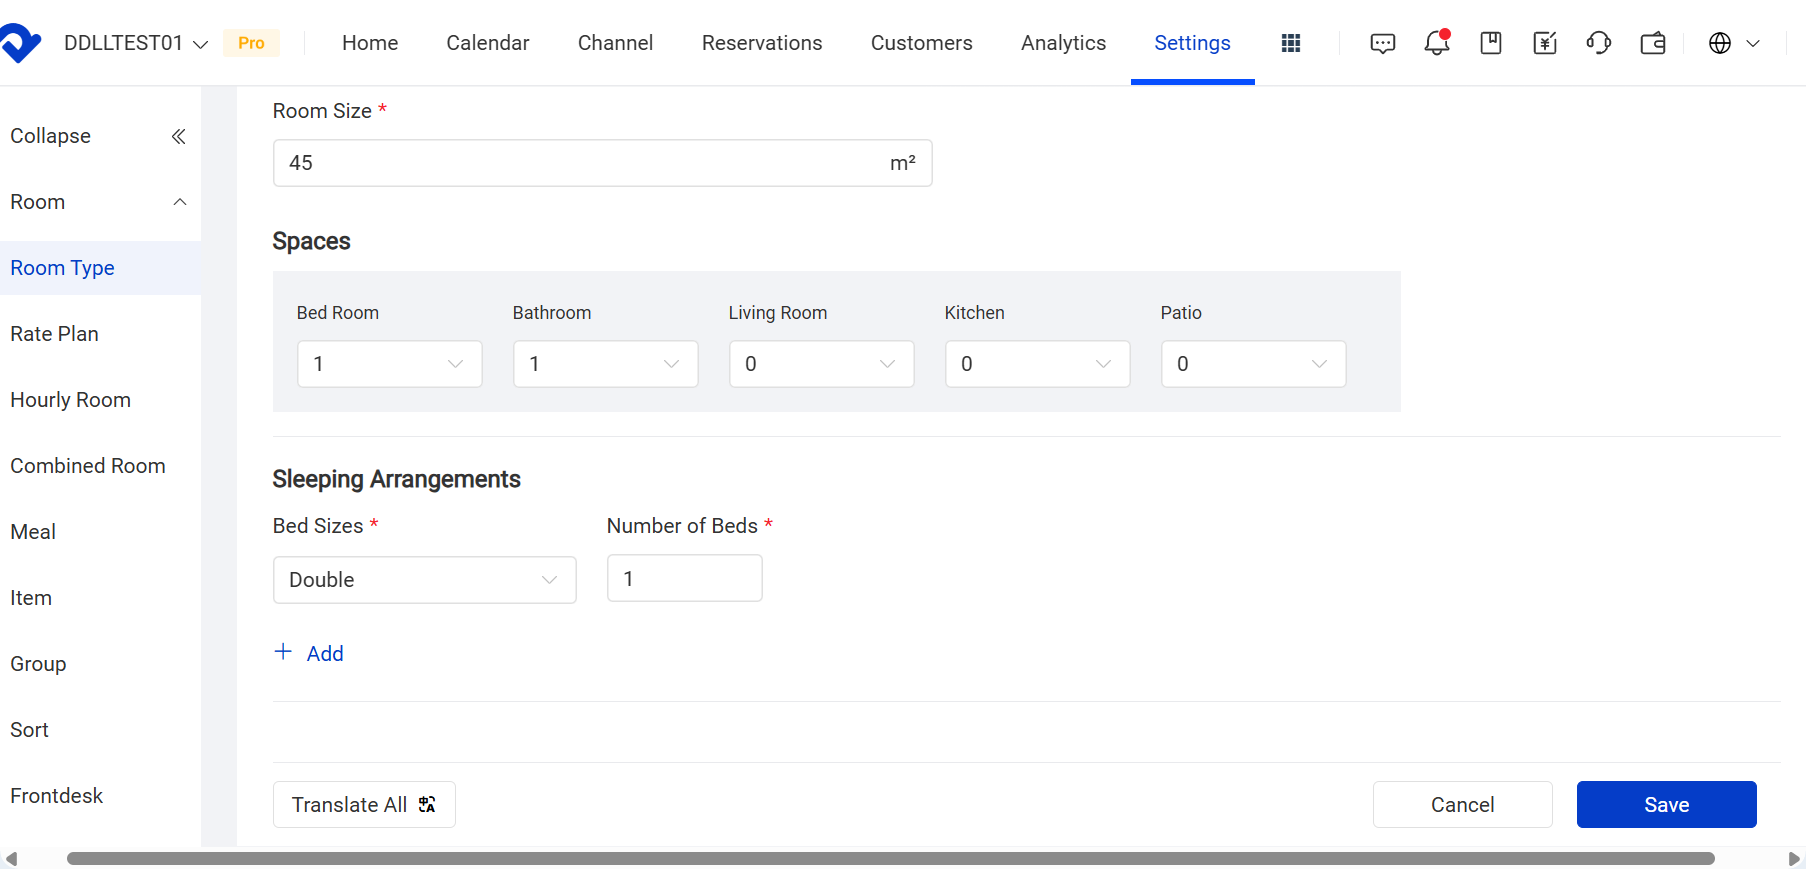Click the horizontal scrollbar at bottom

point(890,859)
